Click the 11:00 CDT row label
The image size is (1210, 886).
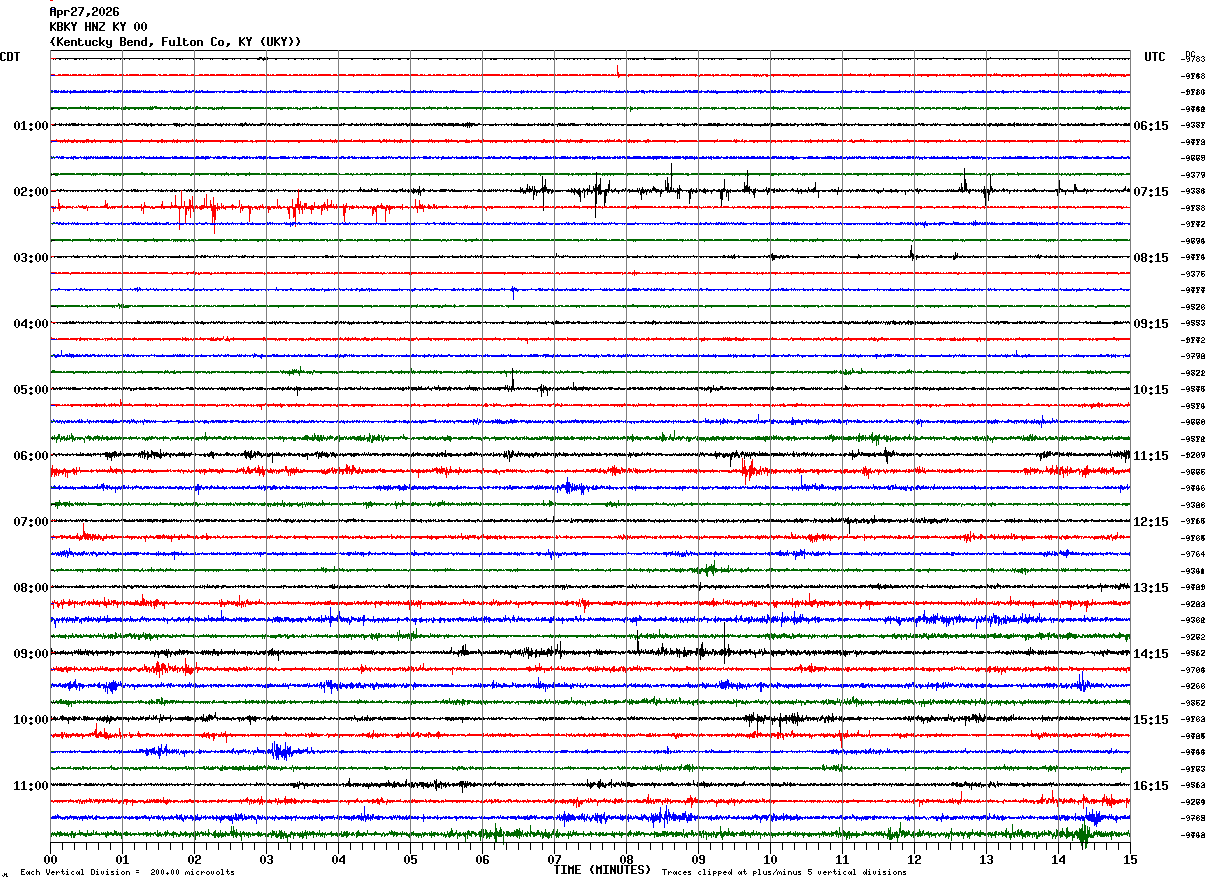click(x=31, y=785)
